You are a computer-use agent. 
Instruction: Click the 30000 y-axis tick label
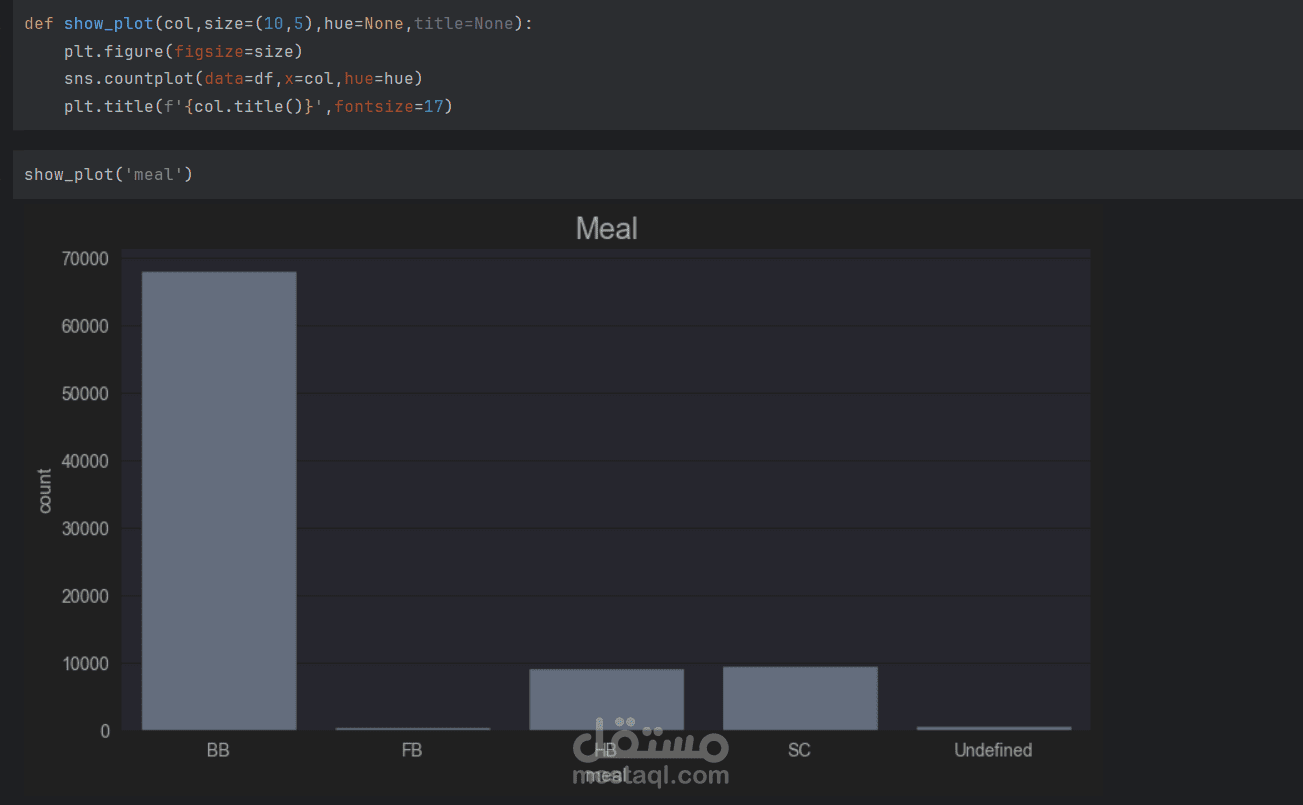(x=84, y=529)
